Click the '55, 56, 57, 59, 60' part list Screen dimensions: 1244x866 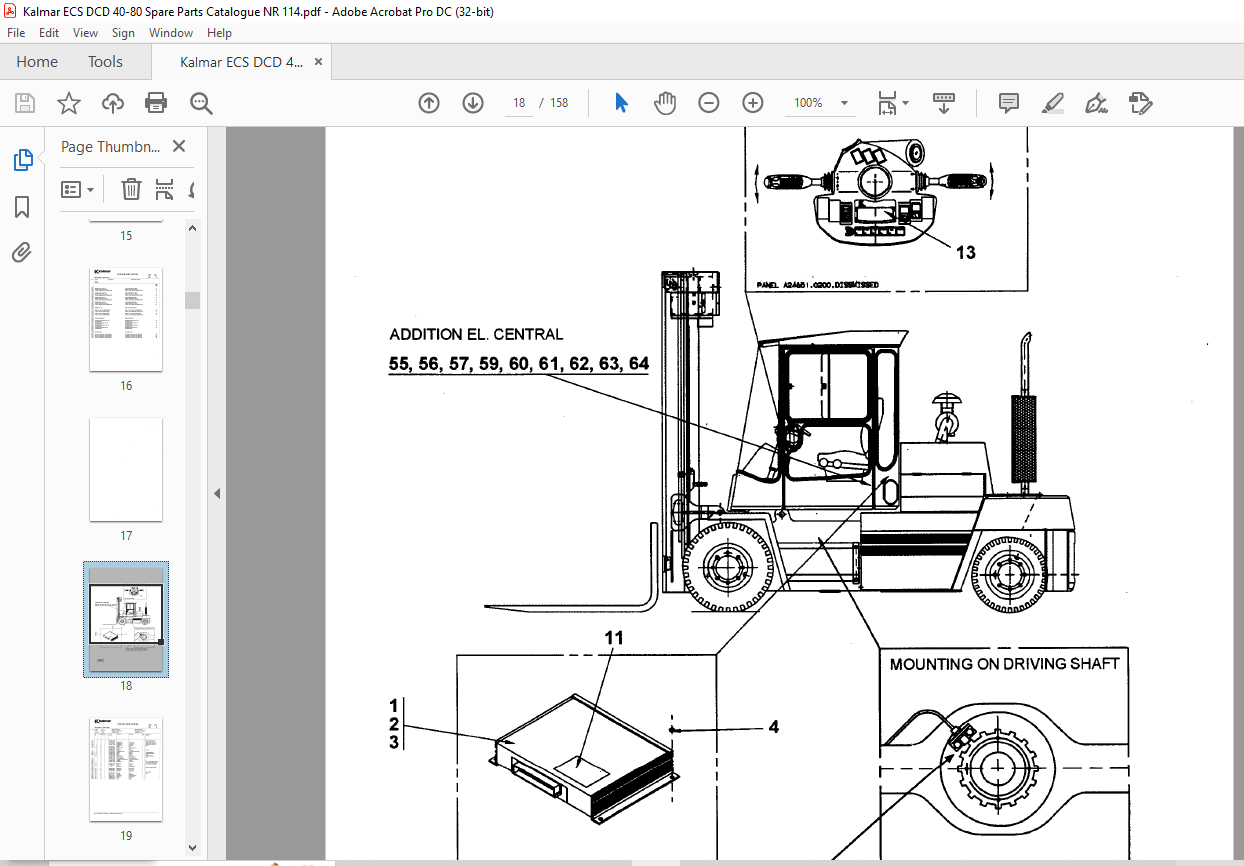tap(518, 364)
